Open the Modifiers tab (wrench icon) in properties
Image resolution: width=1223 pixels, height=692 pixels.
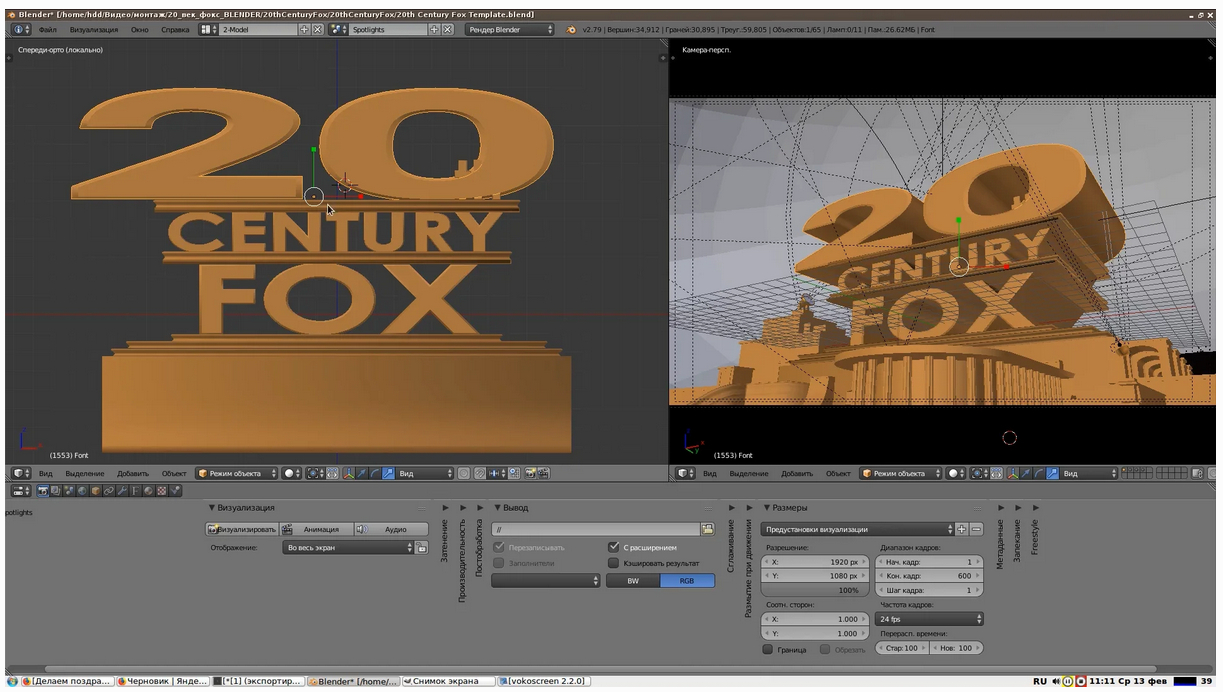point(122,491)
